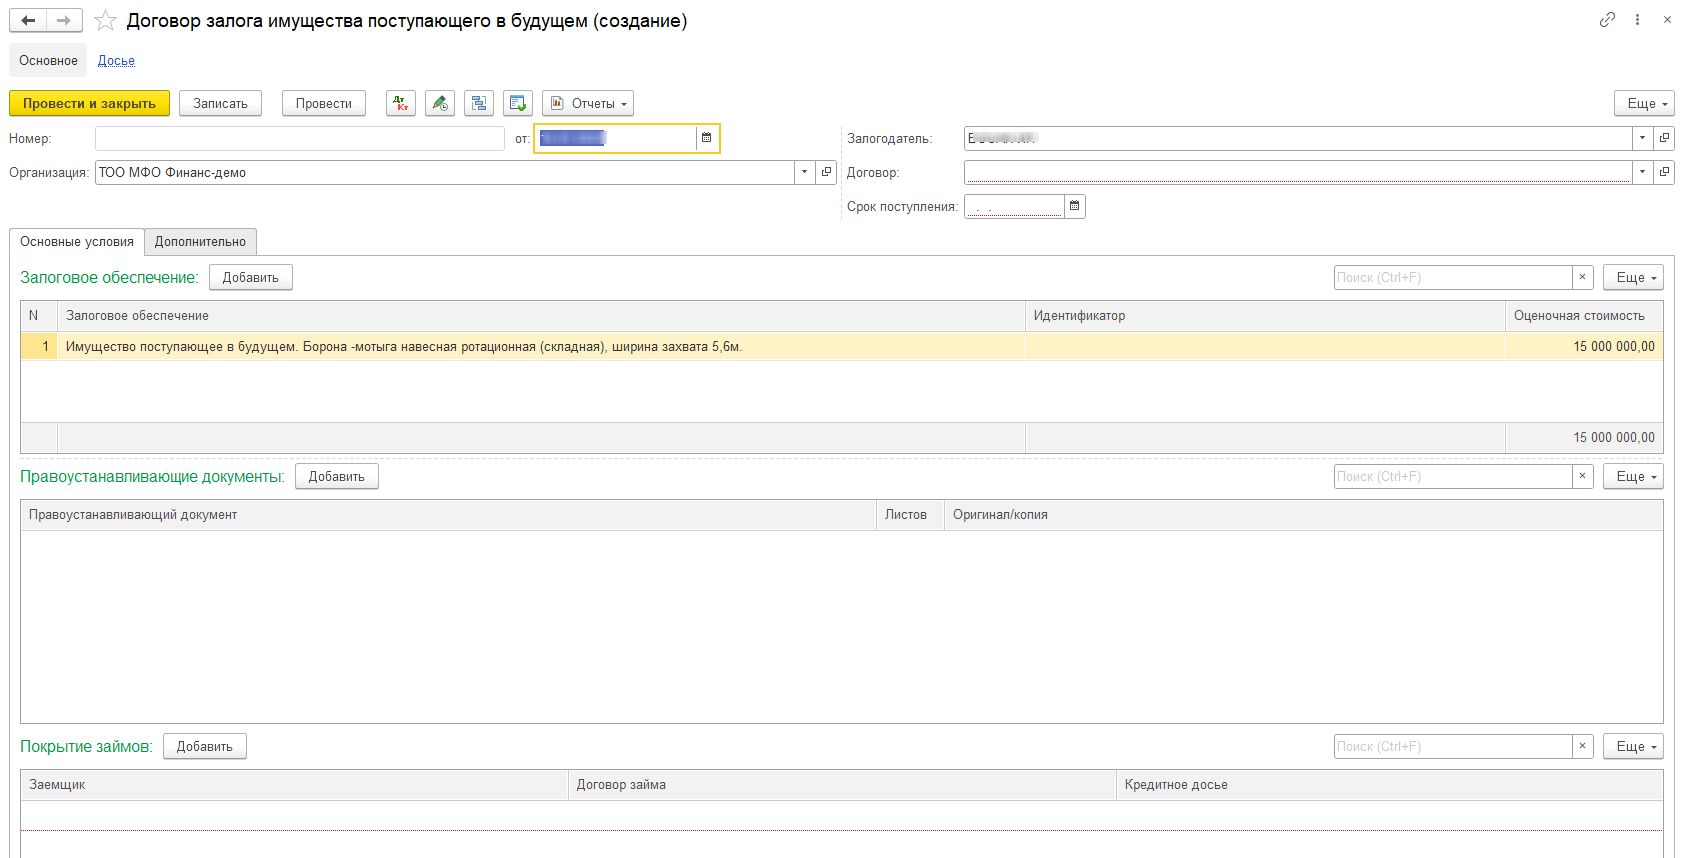The width and height of the screenshot is (1693, 858).
Task: Open Организация record with box icon
Action: [826, 172]
